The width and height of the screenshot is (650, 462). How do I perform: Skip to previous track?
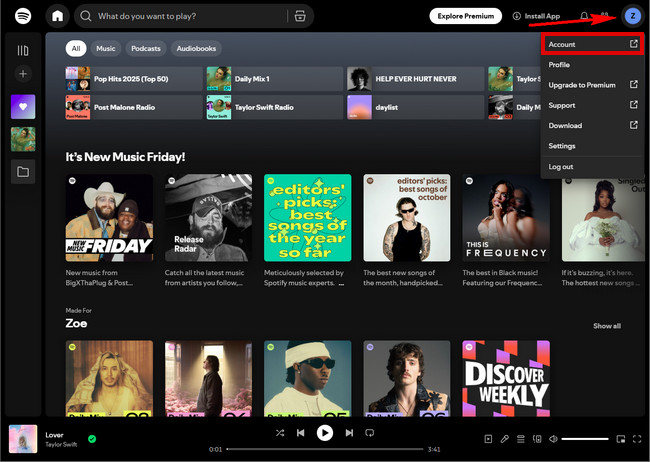click(x=301, y=433)
